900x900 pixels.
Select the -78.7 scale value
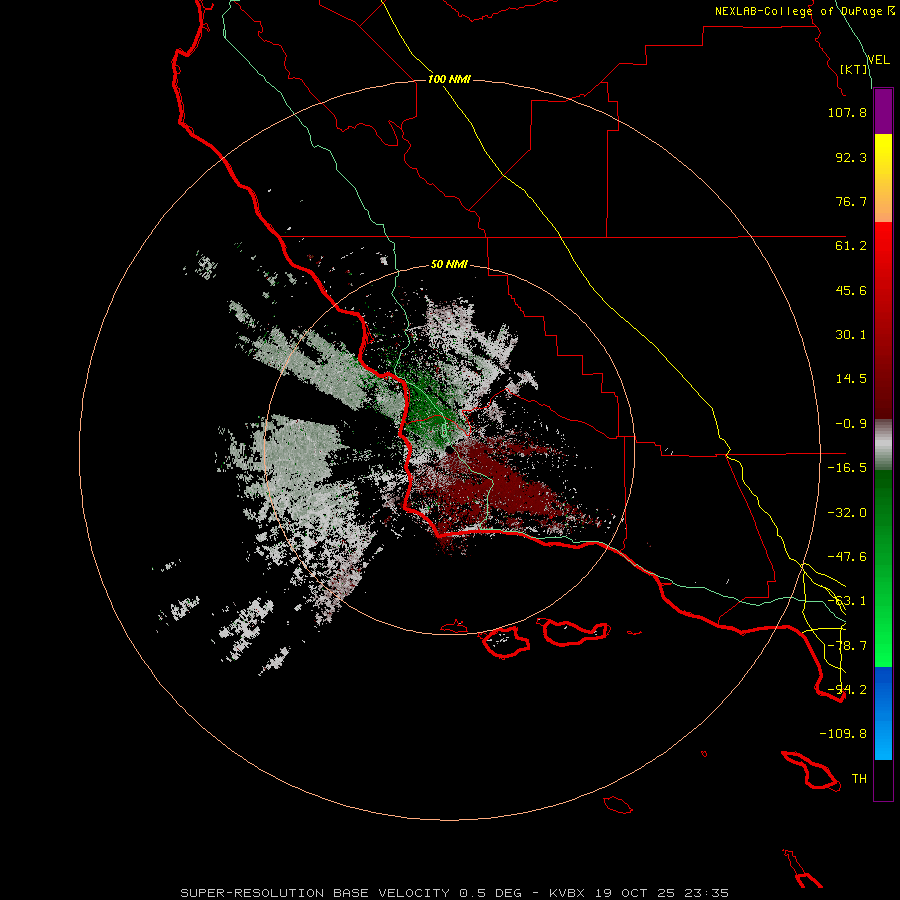click(x=847, y=646)
